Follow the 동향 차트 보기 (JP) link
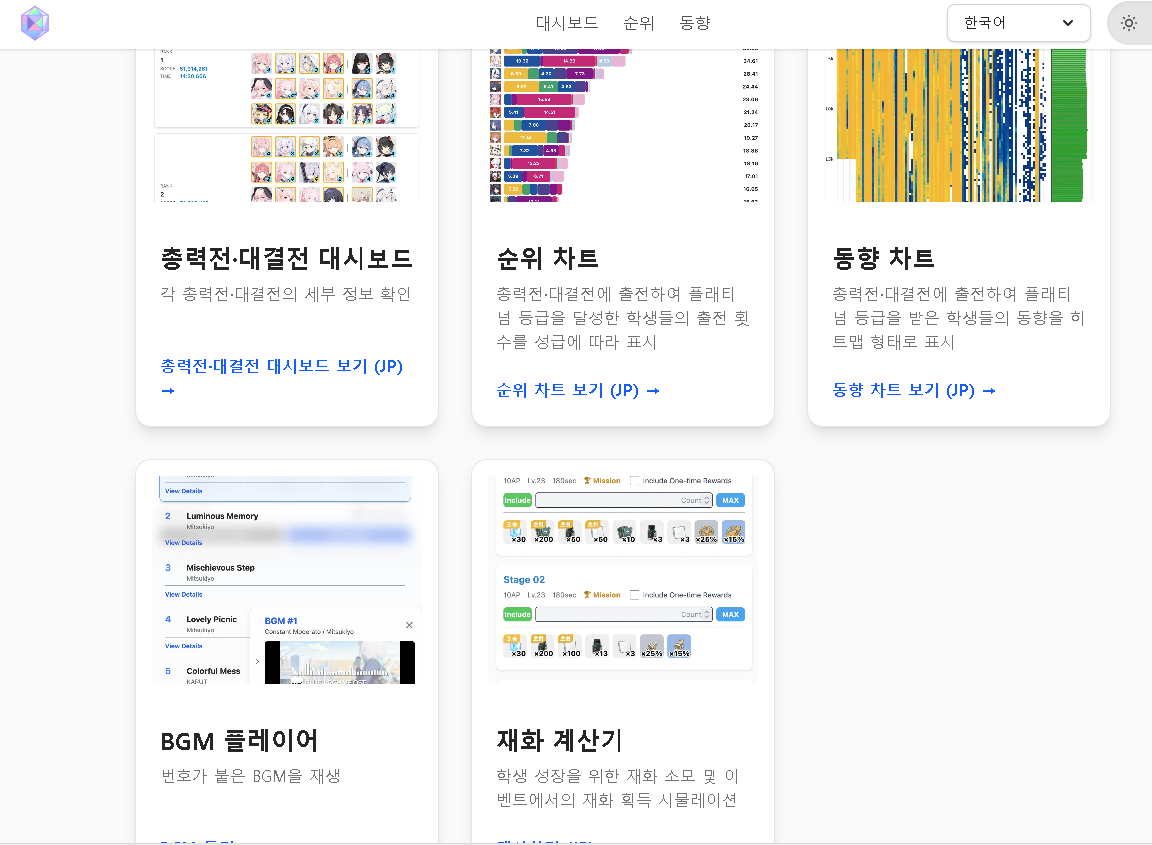 (x=913, y=390)
